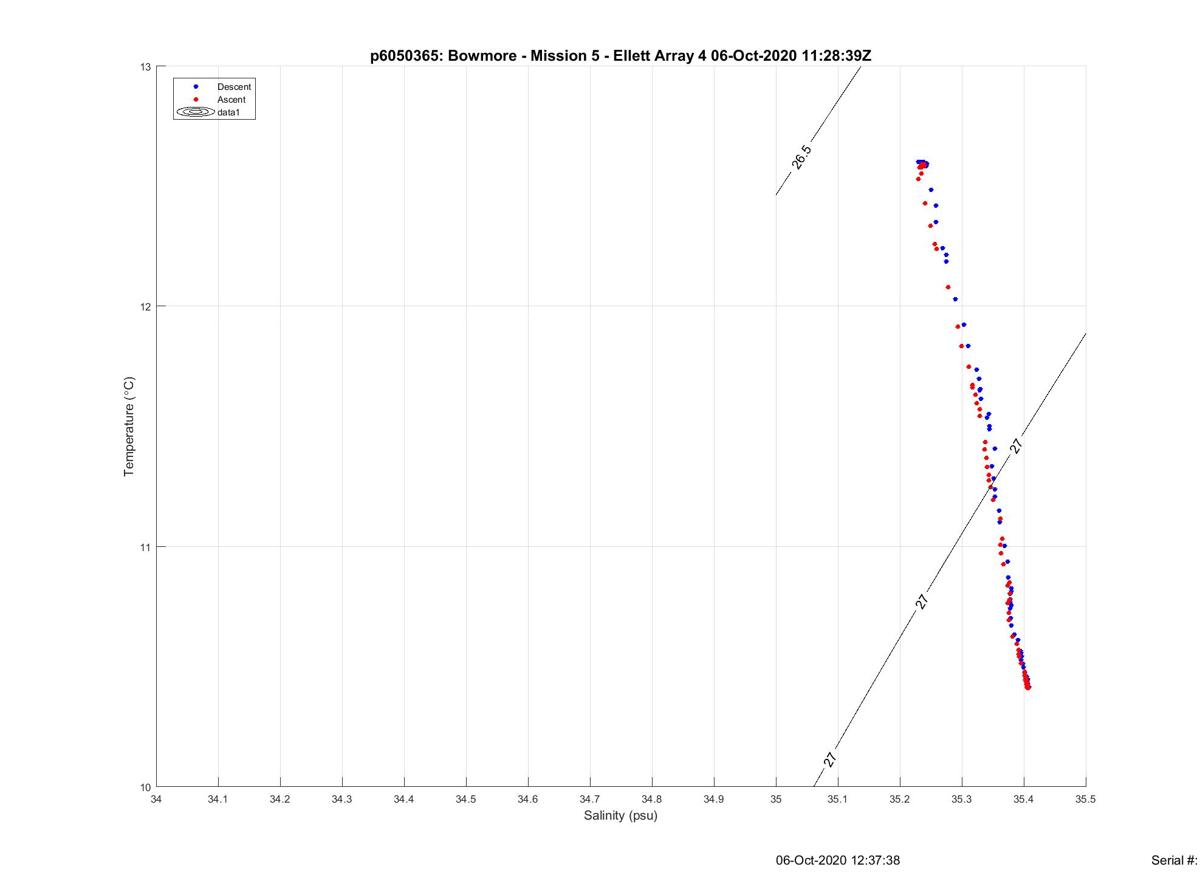Click the x-axis tick label '34'
This screenshot has width=1200, height=885.
coord(156,800)
